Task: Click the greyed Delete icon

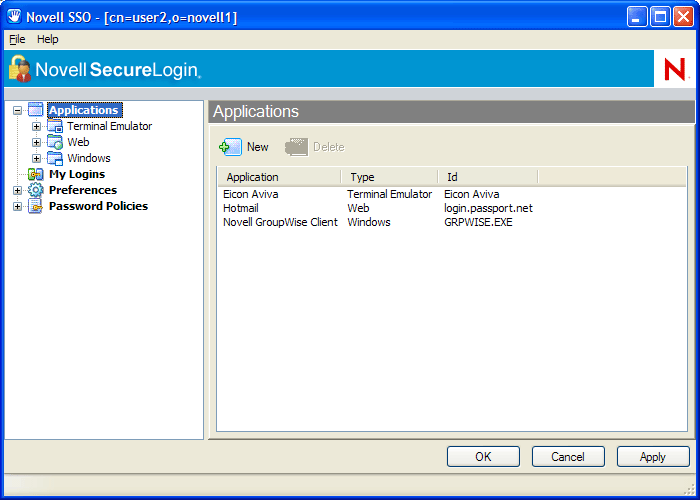Action: [296, 147]
